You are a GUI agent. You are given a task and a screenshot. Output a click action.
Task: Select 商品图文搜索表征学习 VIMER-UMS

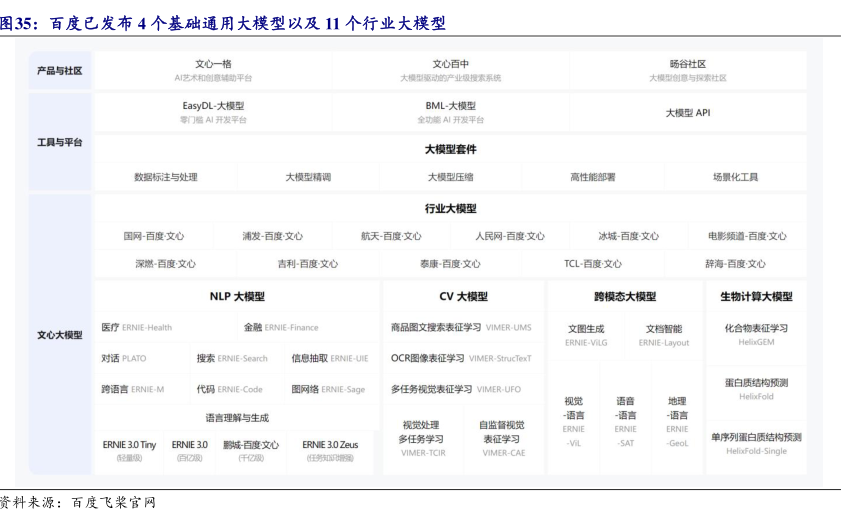[x=461, y=327]
